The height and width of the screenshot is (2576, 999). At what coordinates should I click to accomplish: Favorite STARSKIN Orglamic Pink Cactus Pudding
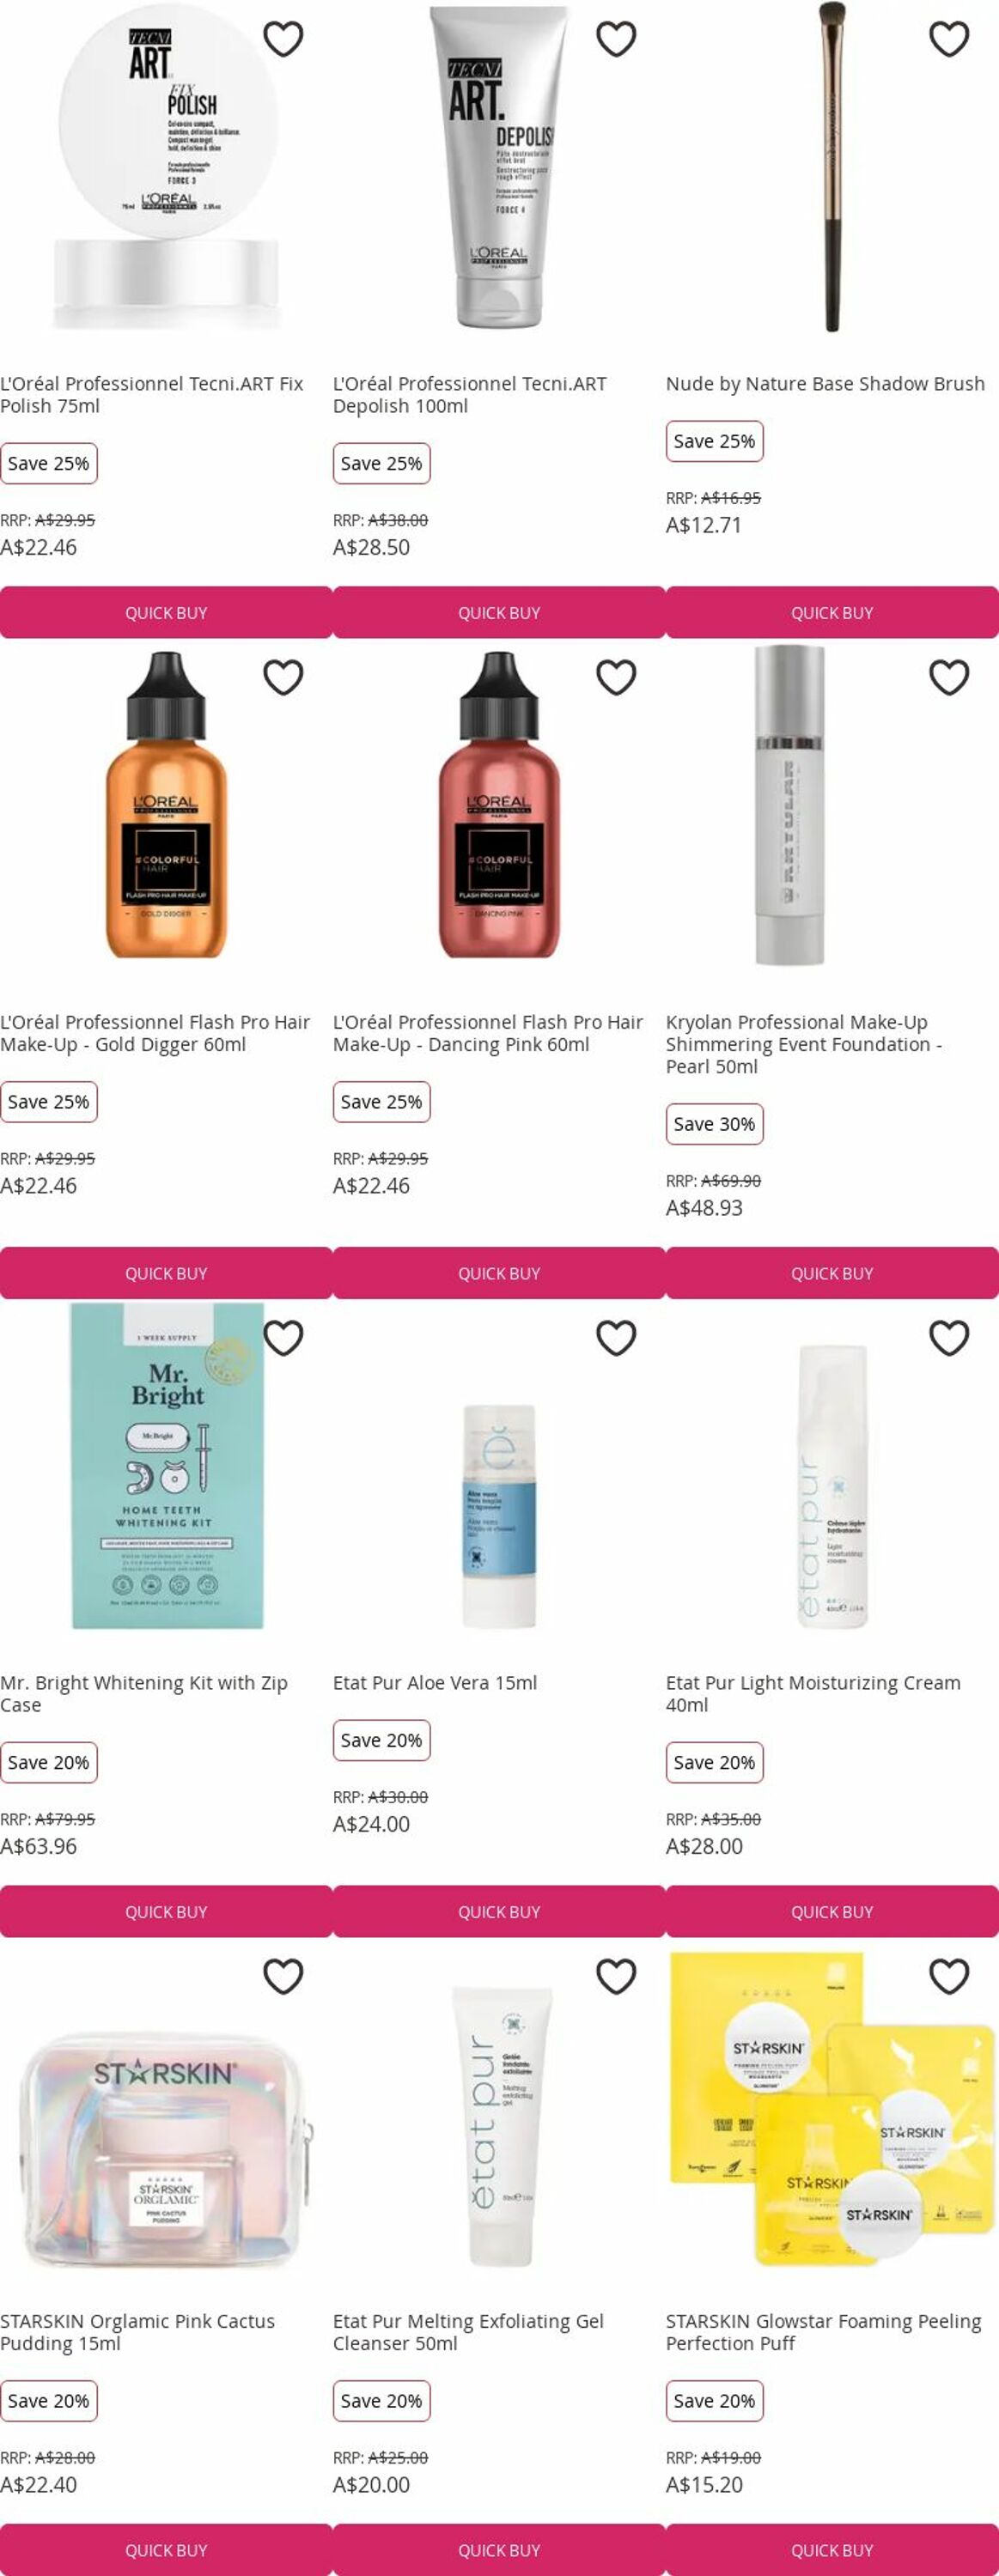click(x=283, y=1976)
